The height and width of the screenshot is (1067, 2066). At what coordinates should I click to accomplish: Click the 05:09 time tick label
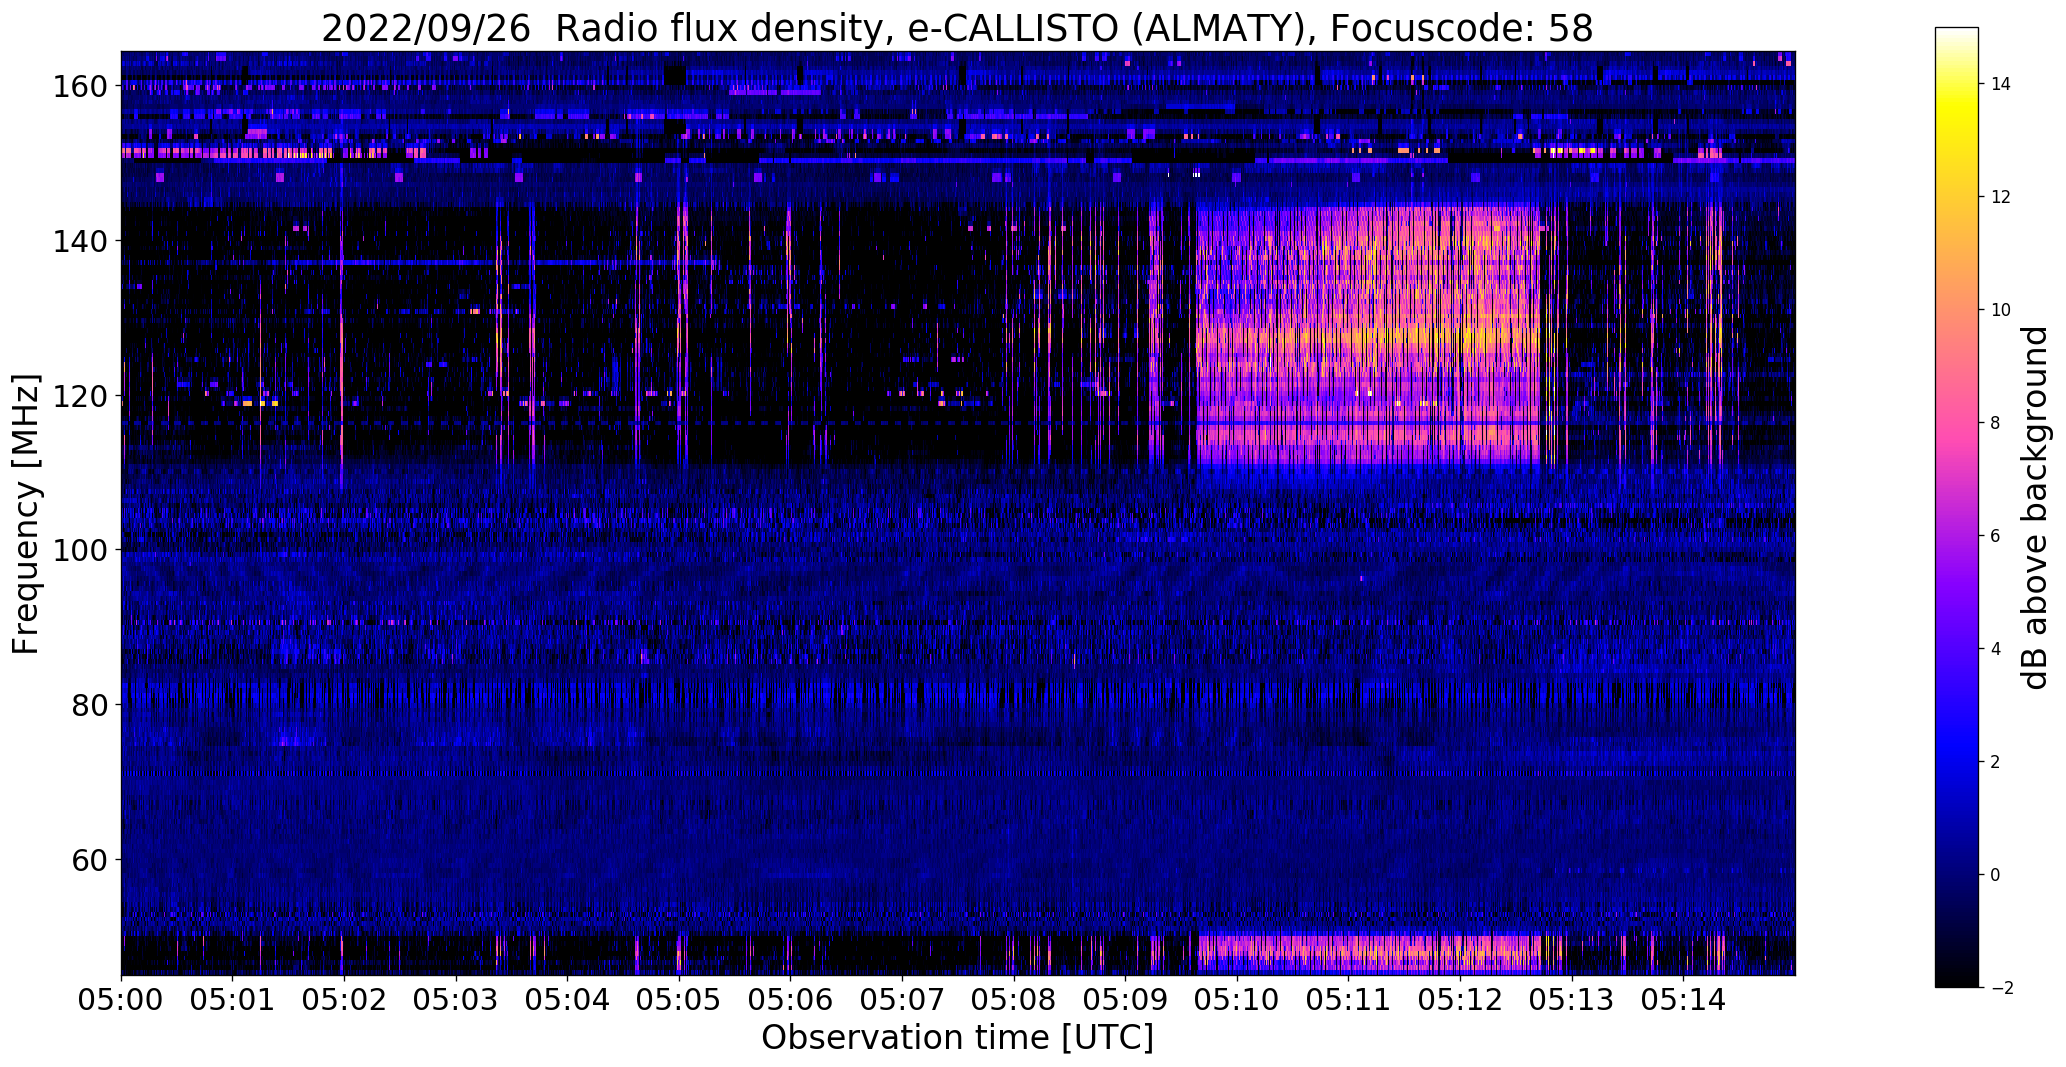click(1126, 1000)
